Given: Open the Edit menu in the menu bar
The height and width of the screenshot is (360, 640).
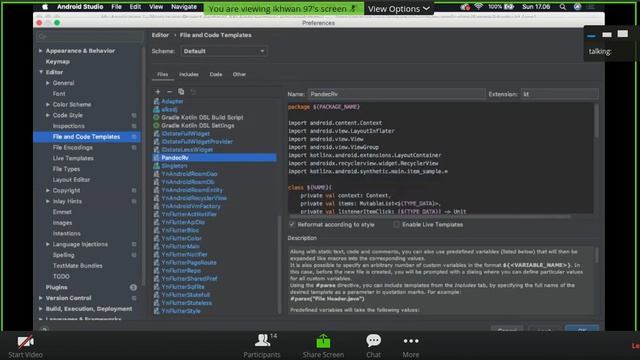Looking at the screenshot, I should pyautogui.click(x=135, y=7).
